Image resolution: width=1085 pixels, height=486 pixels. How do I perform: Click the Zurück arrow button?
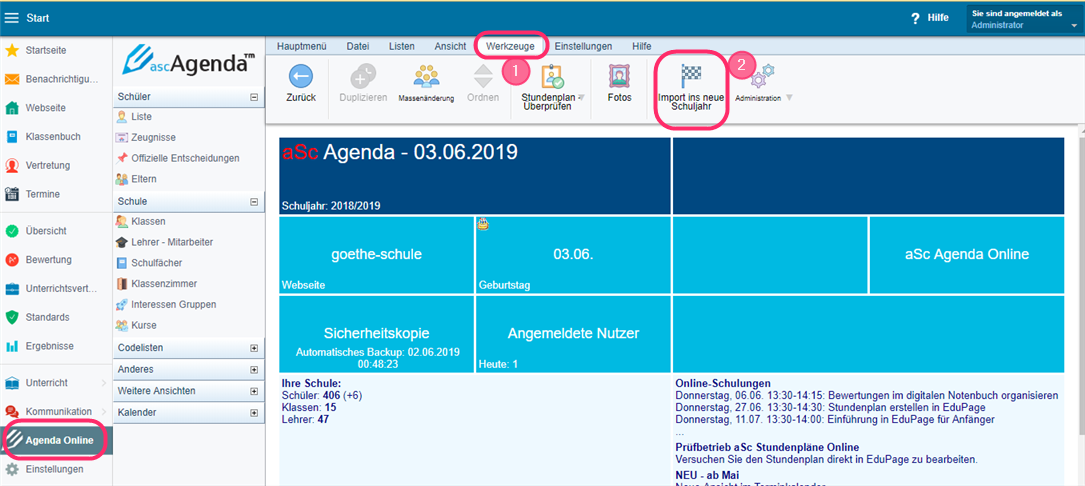[301, 77]
